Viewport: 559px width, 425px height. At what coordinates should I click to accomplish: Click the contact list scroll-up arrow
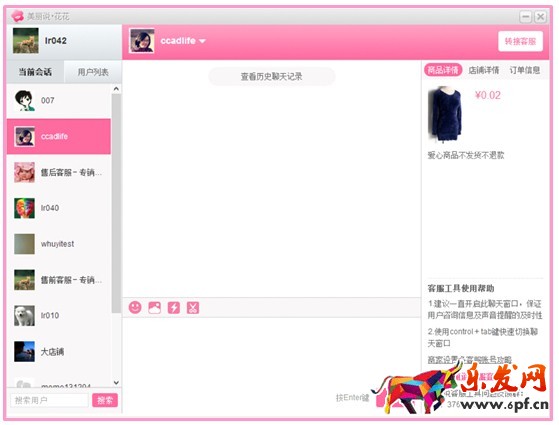(x=116, y=89)
